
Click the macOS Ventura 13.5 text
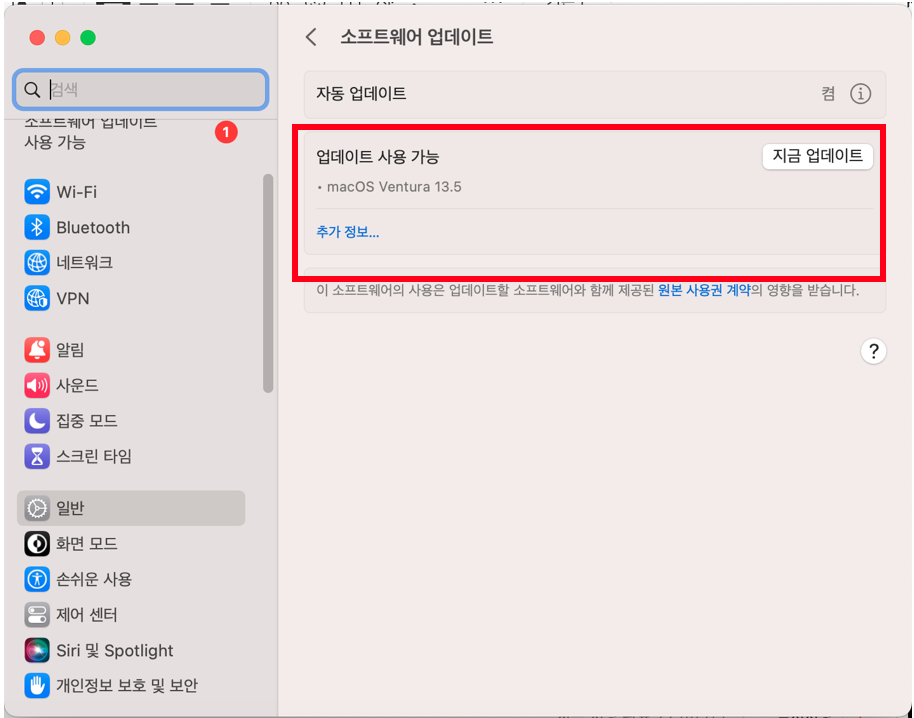394,187
